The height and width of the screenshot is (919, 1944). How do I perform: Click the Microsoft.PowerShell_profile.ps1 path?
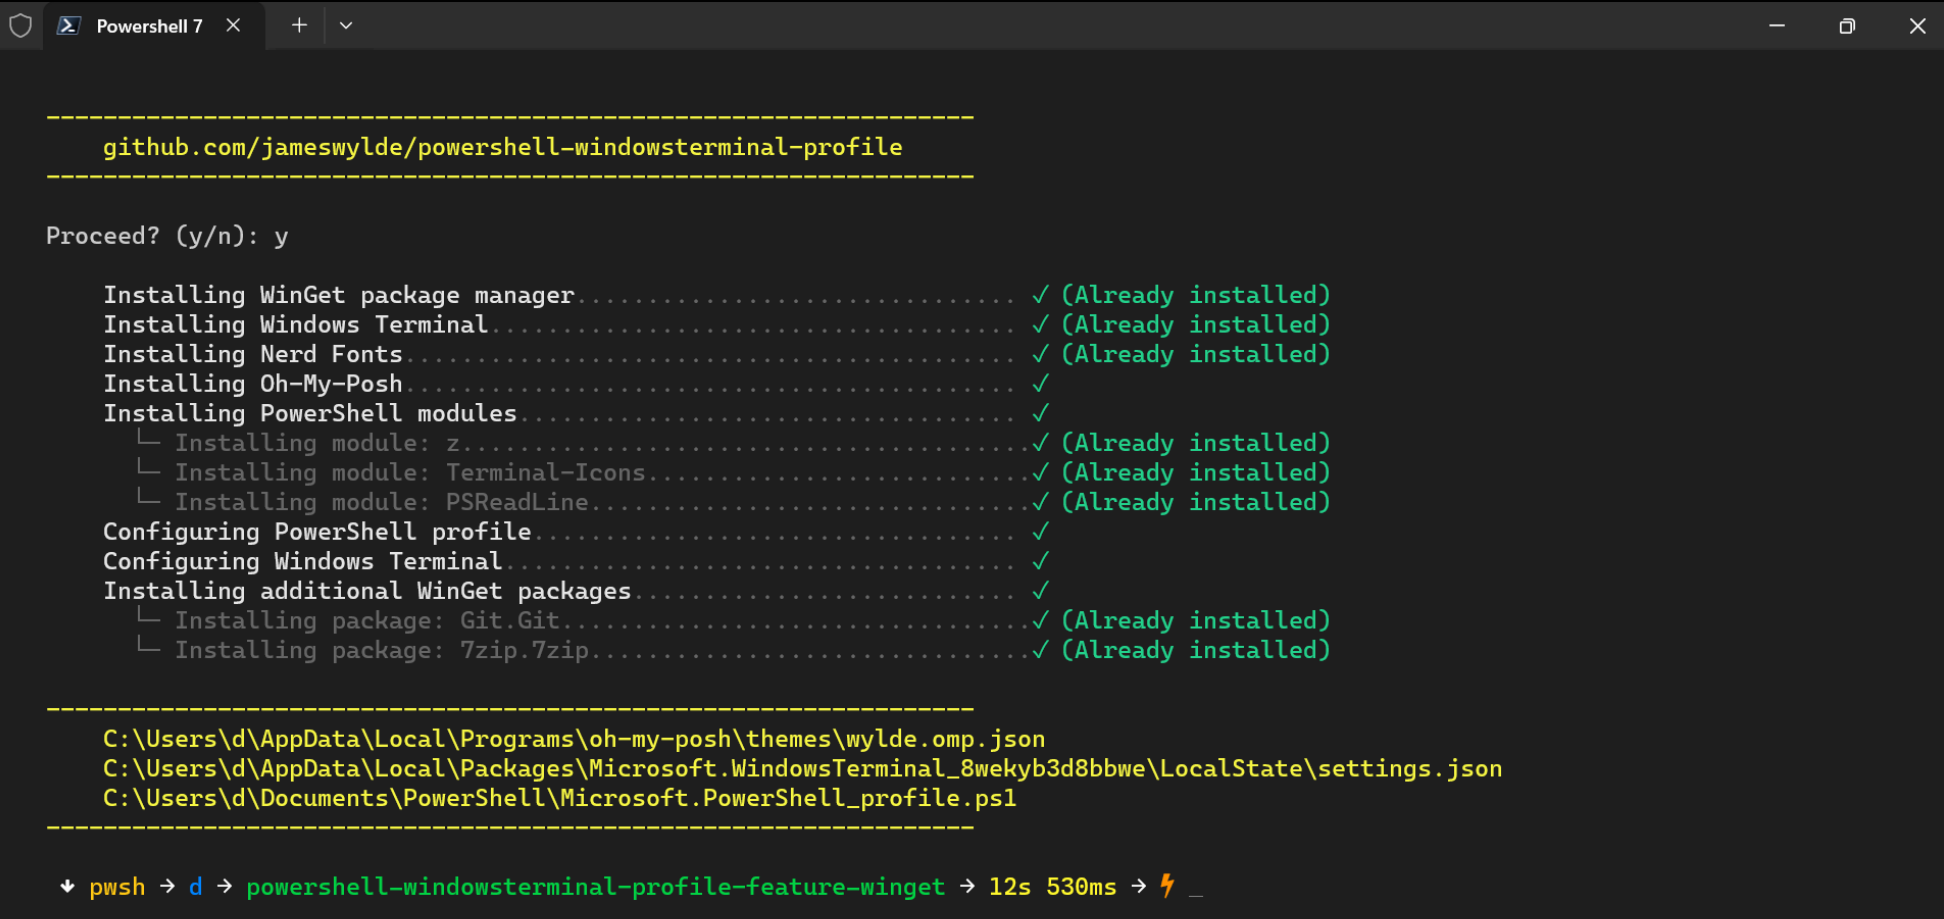(x=559, y=798)
